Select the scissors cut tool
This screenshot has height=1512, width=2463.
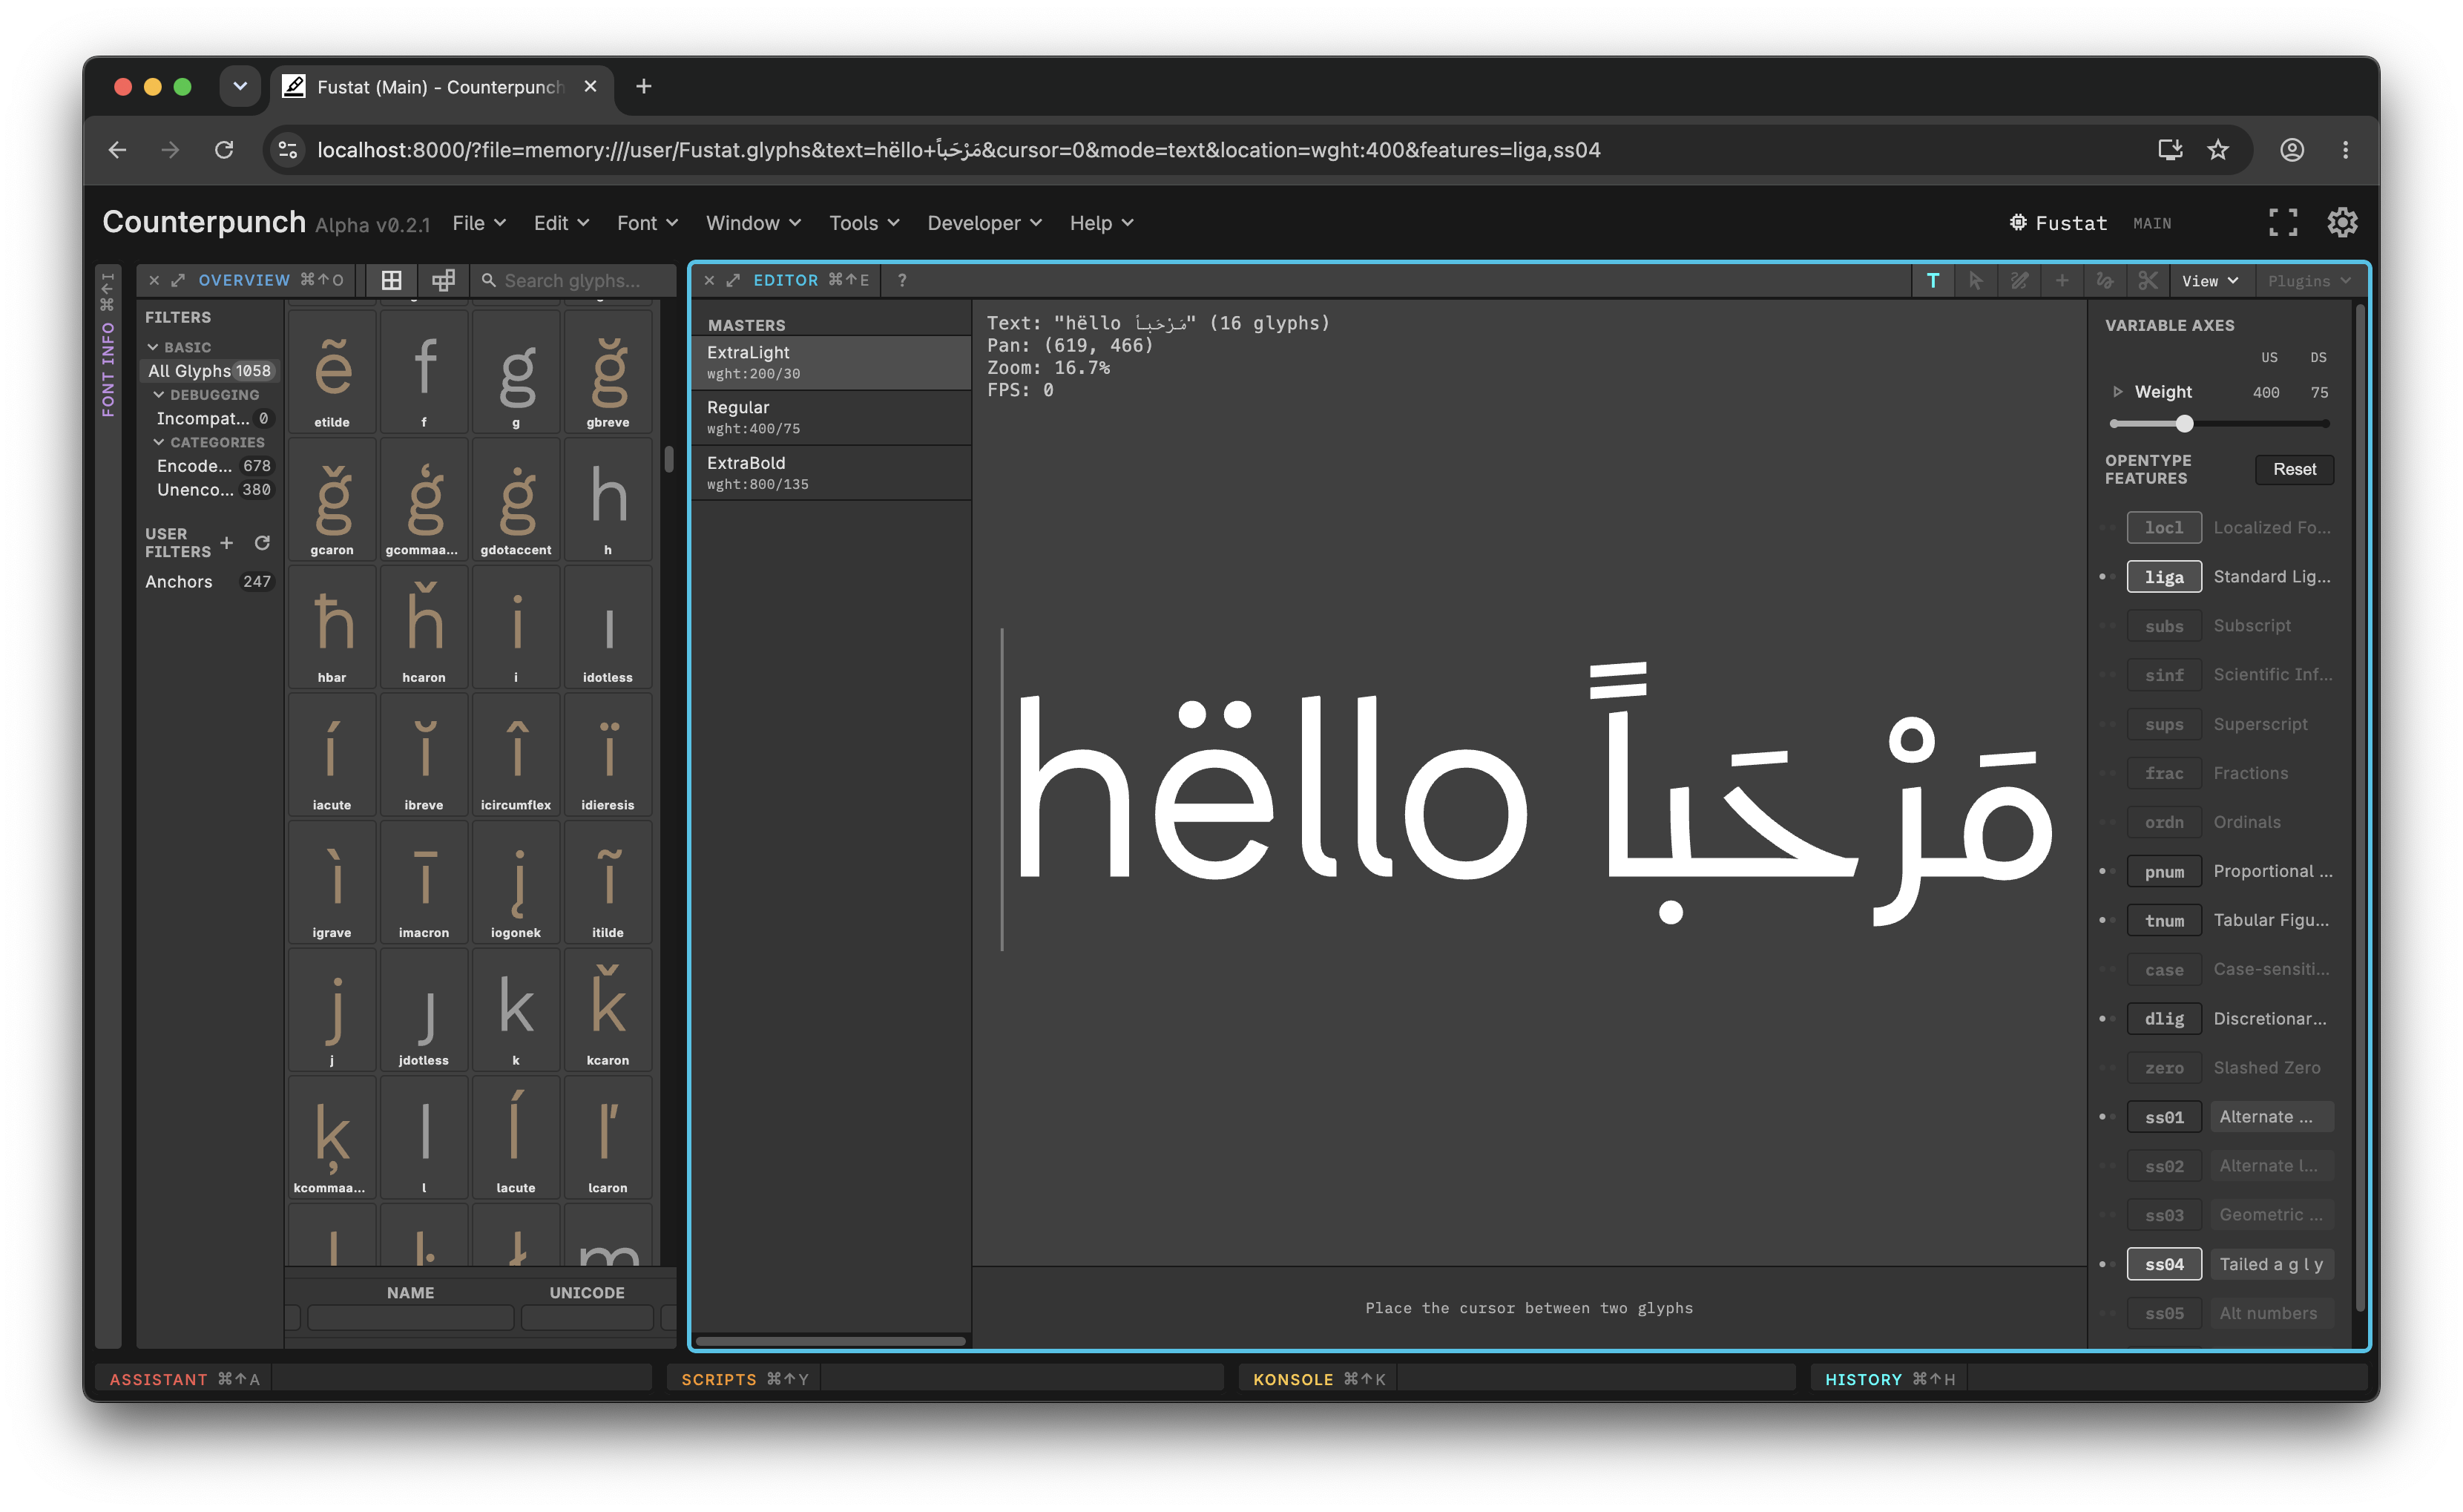[x=2148, y=281]
